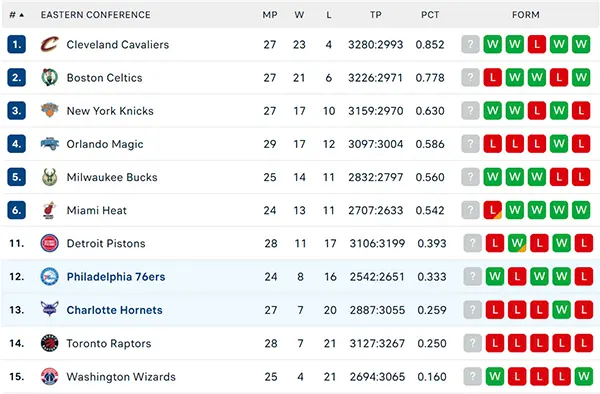Click the Boston Celtics team logo
The width and height of the screenshot is (600, 394).
(x=50, y=78)
